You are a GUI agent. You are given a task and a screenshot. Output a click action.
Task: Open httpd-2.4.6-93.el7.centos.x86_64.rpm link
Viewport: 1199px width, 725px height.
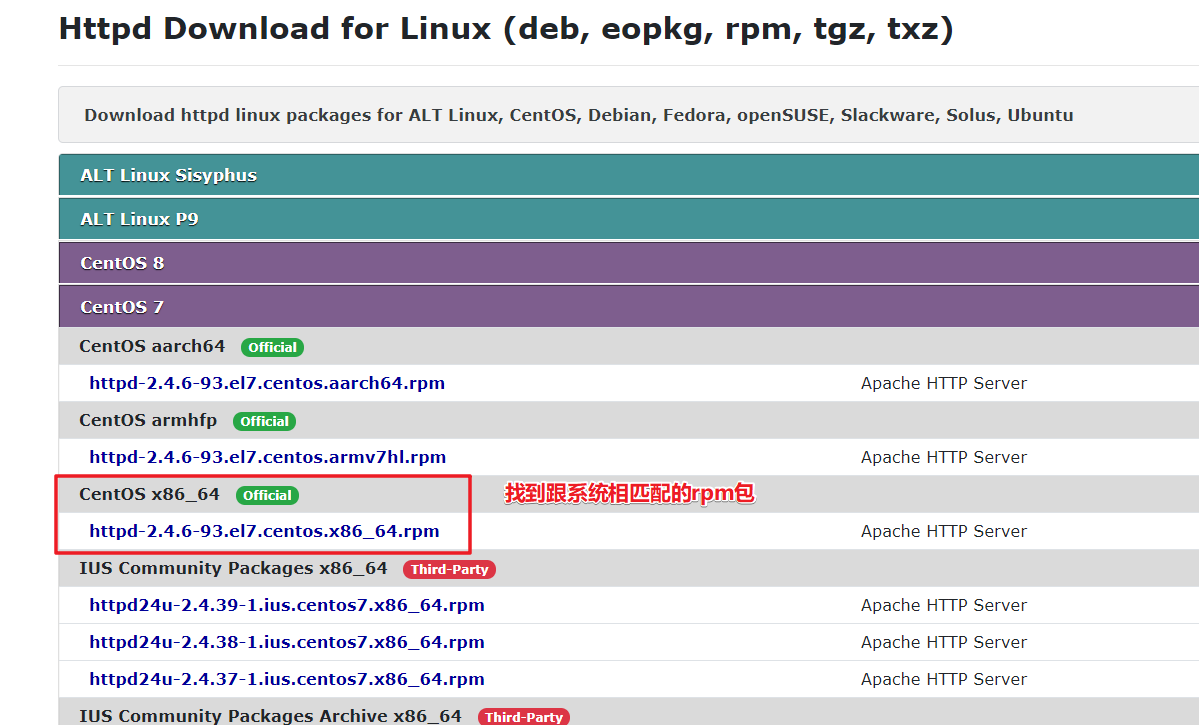pos(264,532)
